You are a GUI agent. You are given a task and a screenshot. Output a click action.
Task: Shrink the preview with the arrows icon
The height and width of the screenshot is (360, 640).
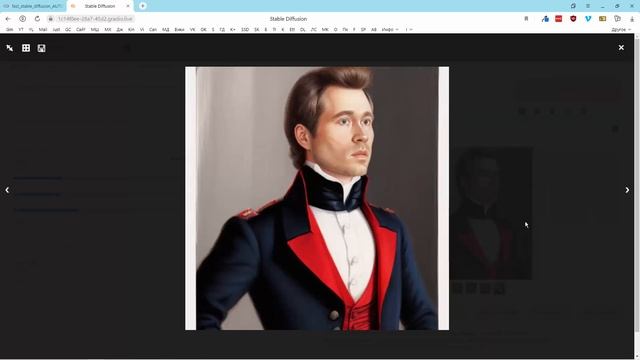click(x=10, y=48)
